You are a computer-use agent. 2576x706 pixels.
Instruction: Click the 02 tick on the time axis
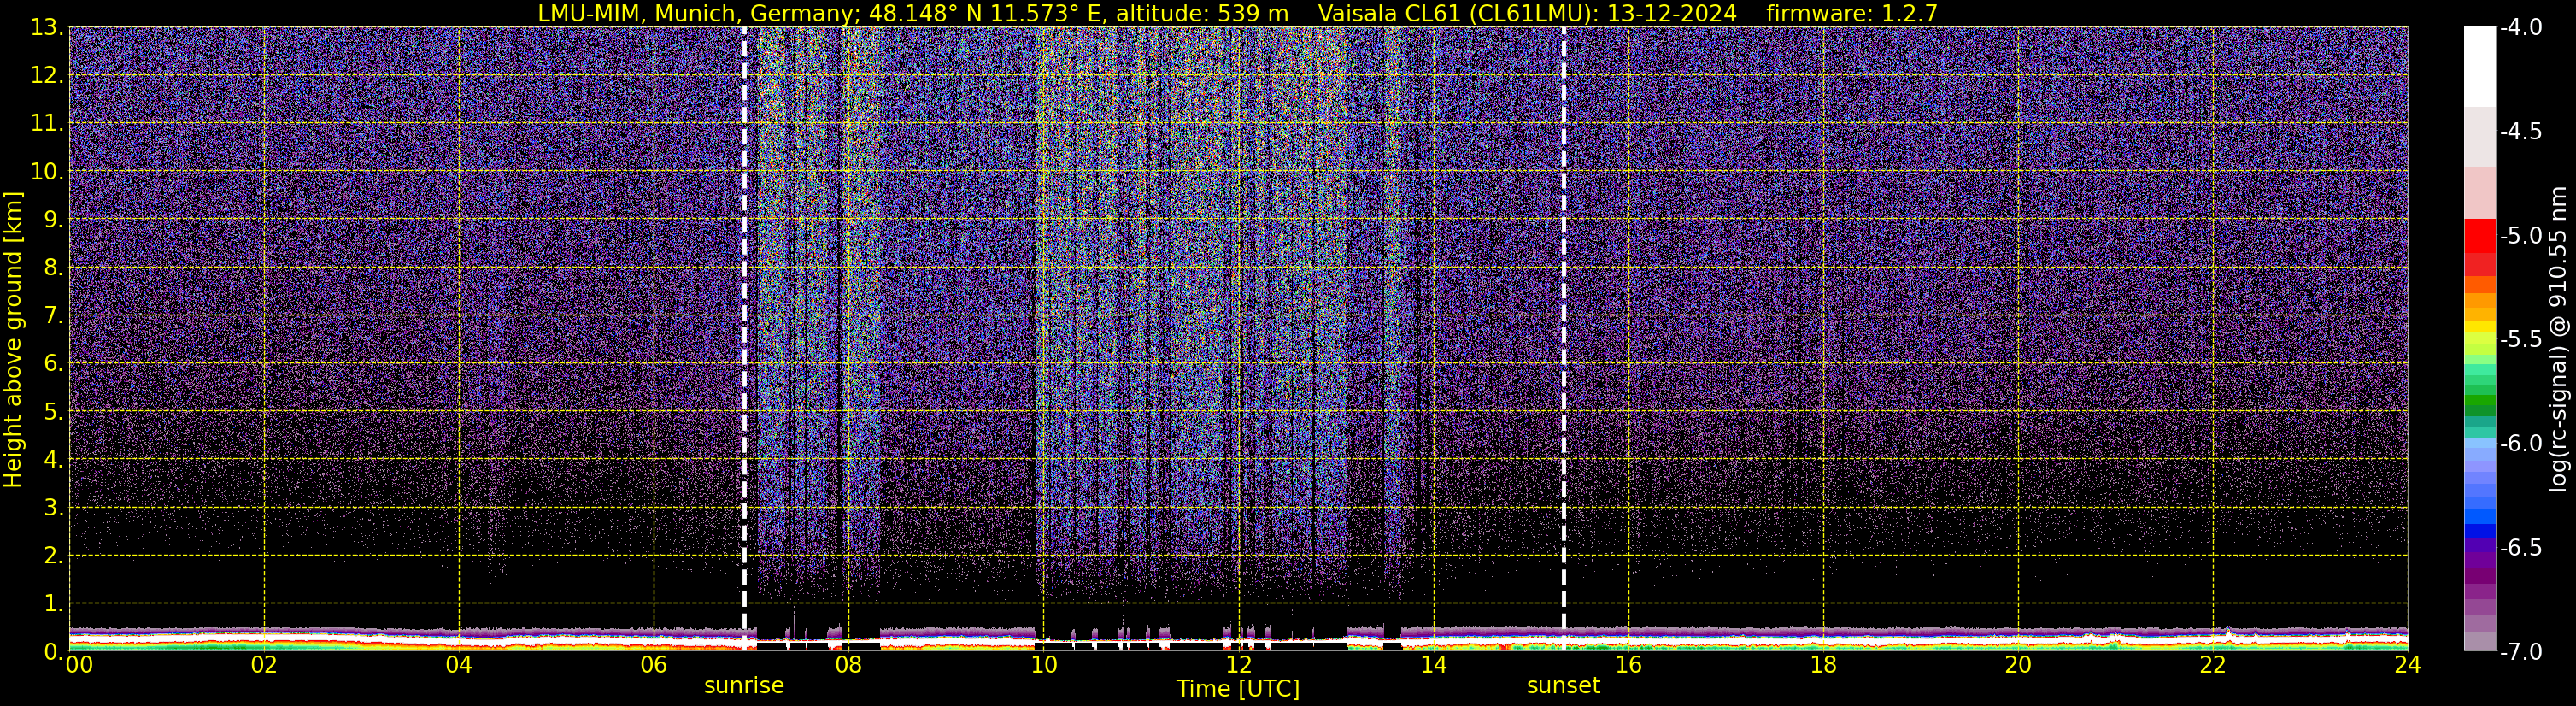pos(263,665)
